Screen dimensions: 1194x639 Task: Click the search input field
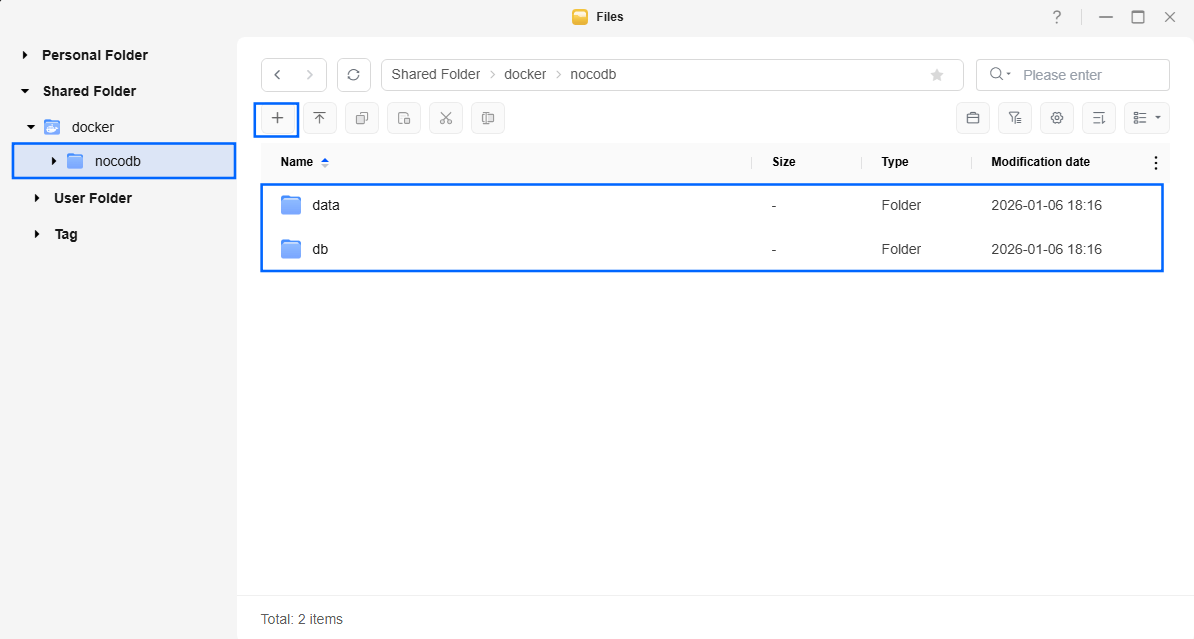coord(1090,75)
